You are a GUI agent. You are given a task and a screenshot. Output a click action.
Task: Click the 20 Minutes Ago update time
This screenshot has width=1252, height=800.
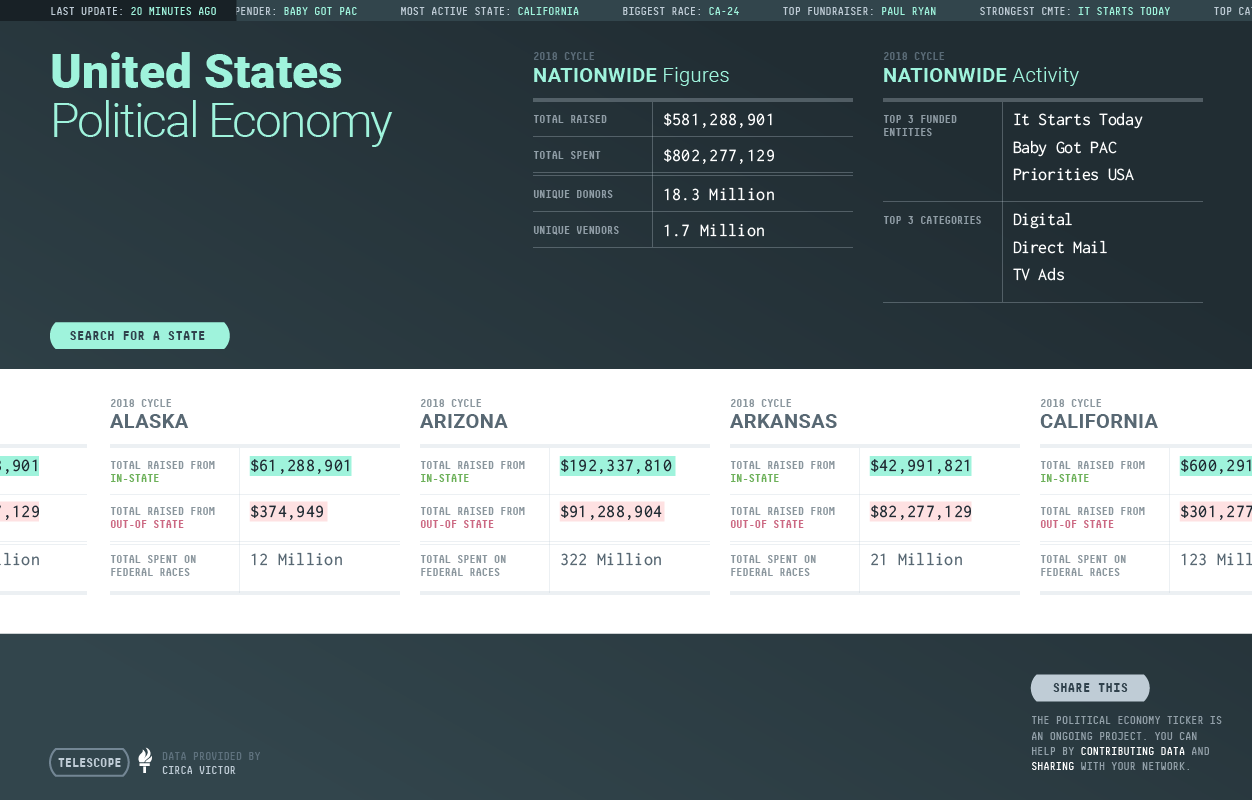173,11
